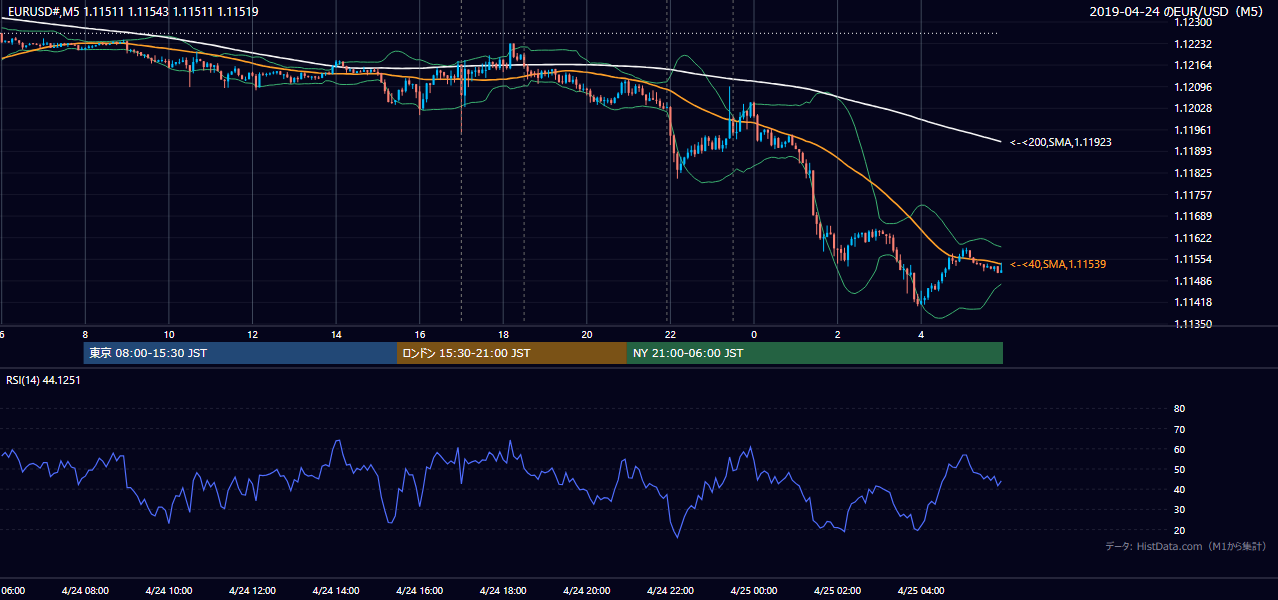
Task: Click price level 1.12232 on price axis
Action: [1193, 44]
